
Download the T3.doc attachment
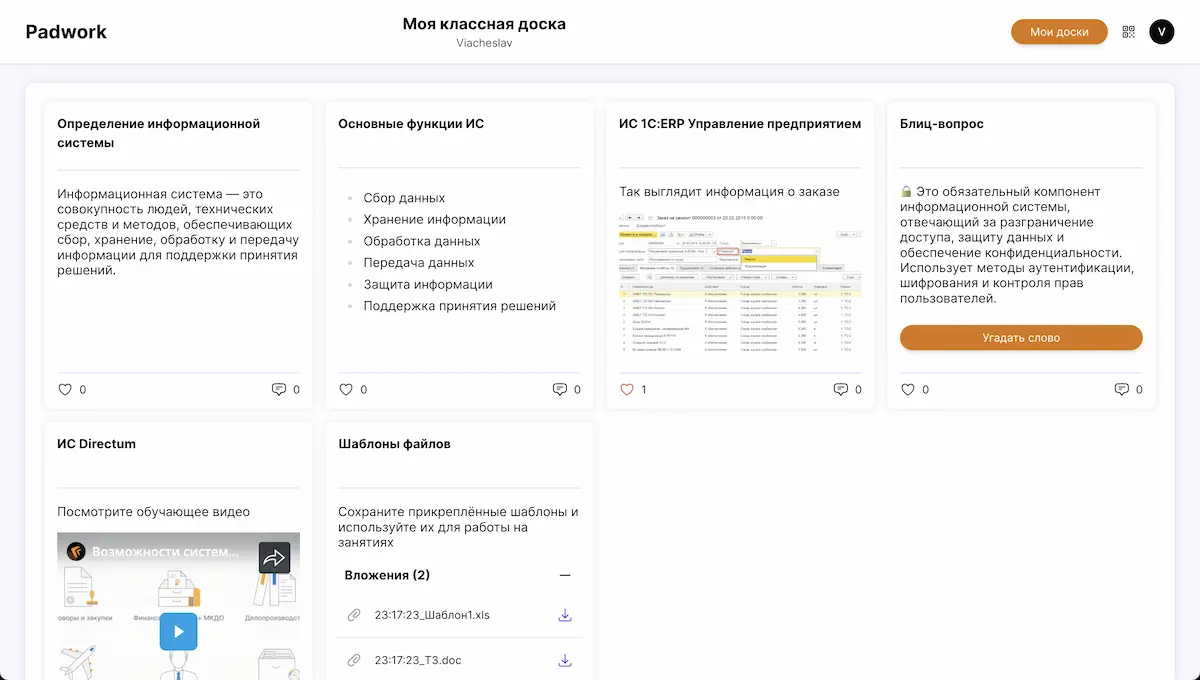click(565, 660)
